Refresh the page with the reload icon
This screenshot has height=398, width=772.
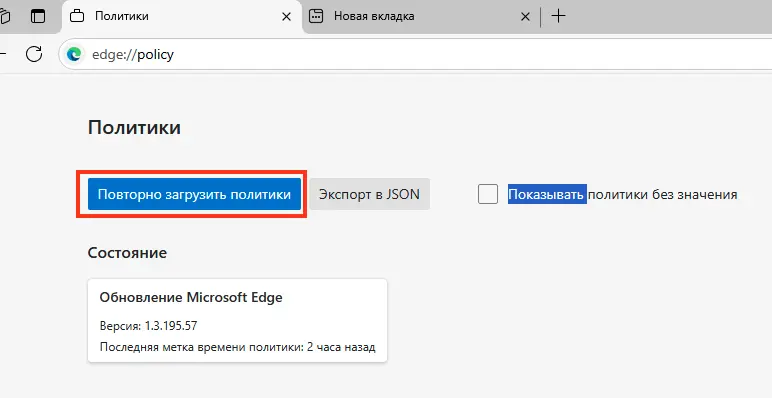tap(34, 54)
